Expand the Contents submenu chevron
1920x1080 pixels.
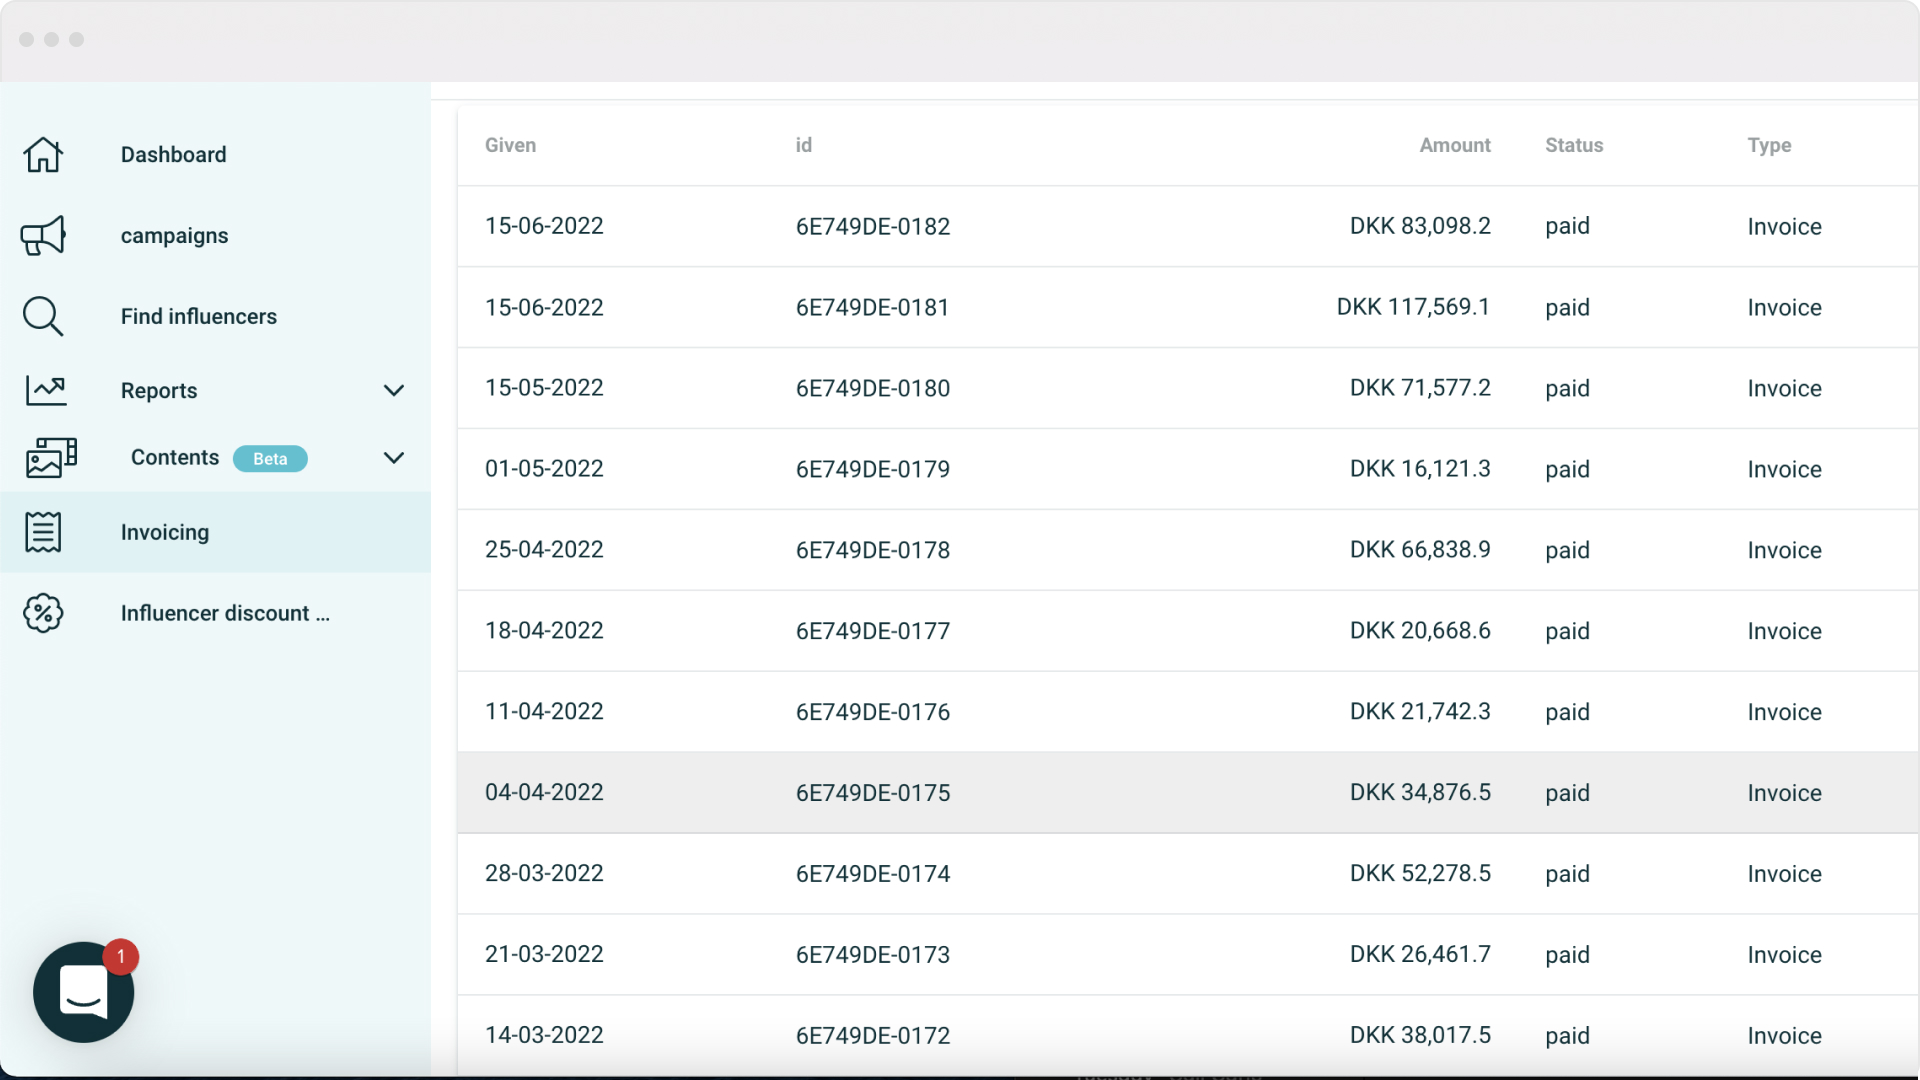[394, 458]
